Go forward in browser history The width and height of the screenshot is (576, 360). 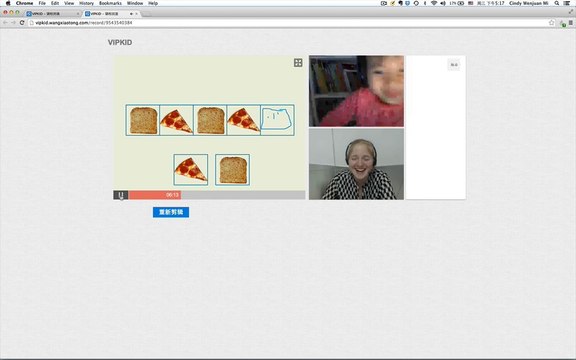coord(13,23)
